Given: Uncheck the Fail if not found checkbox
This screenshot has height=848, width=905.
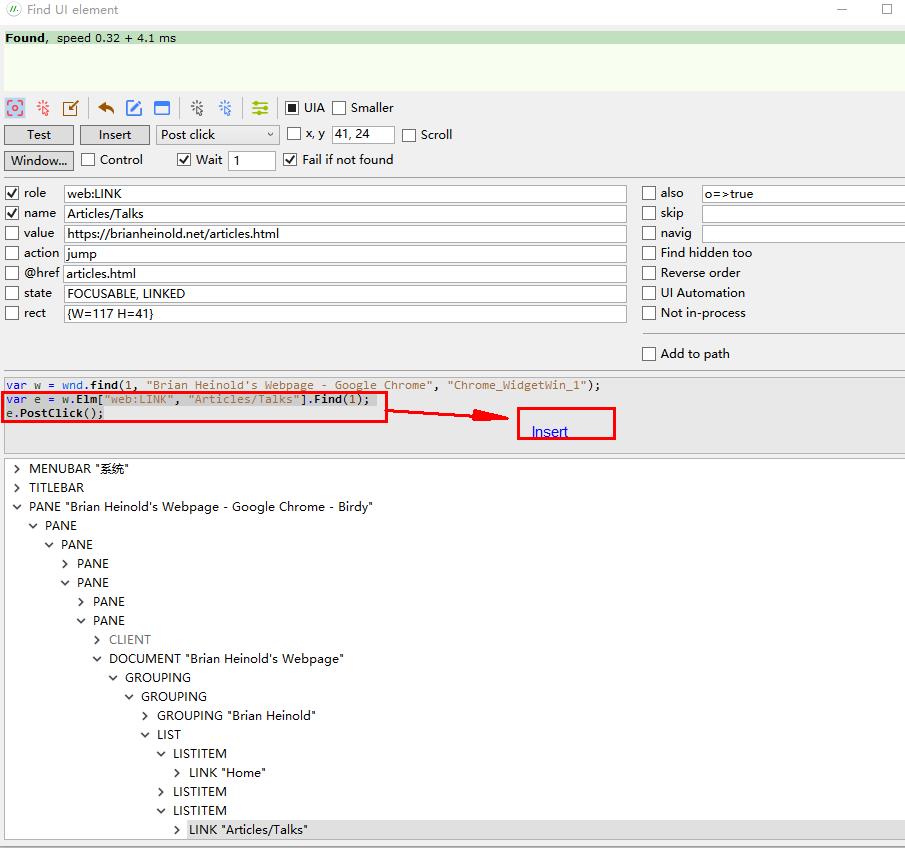Looking at the screenshot, I should pos(291,160).
